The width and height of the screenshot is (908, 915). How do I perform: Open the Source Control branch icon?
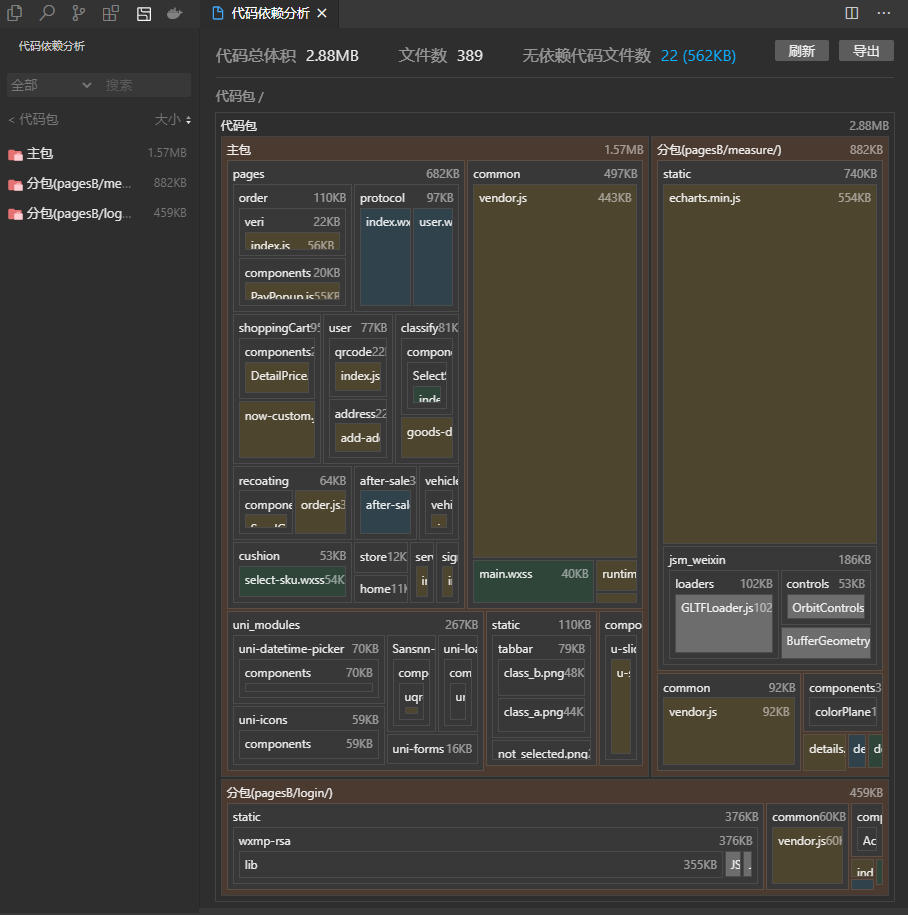click(78, 13)
